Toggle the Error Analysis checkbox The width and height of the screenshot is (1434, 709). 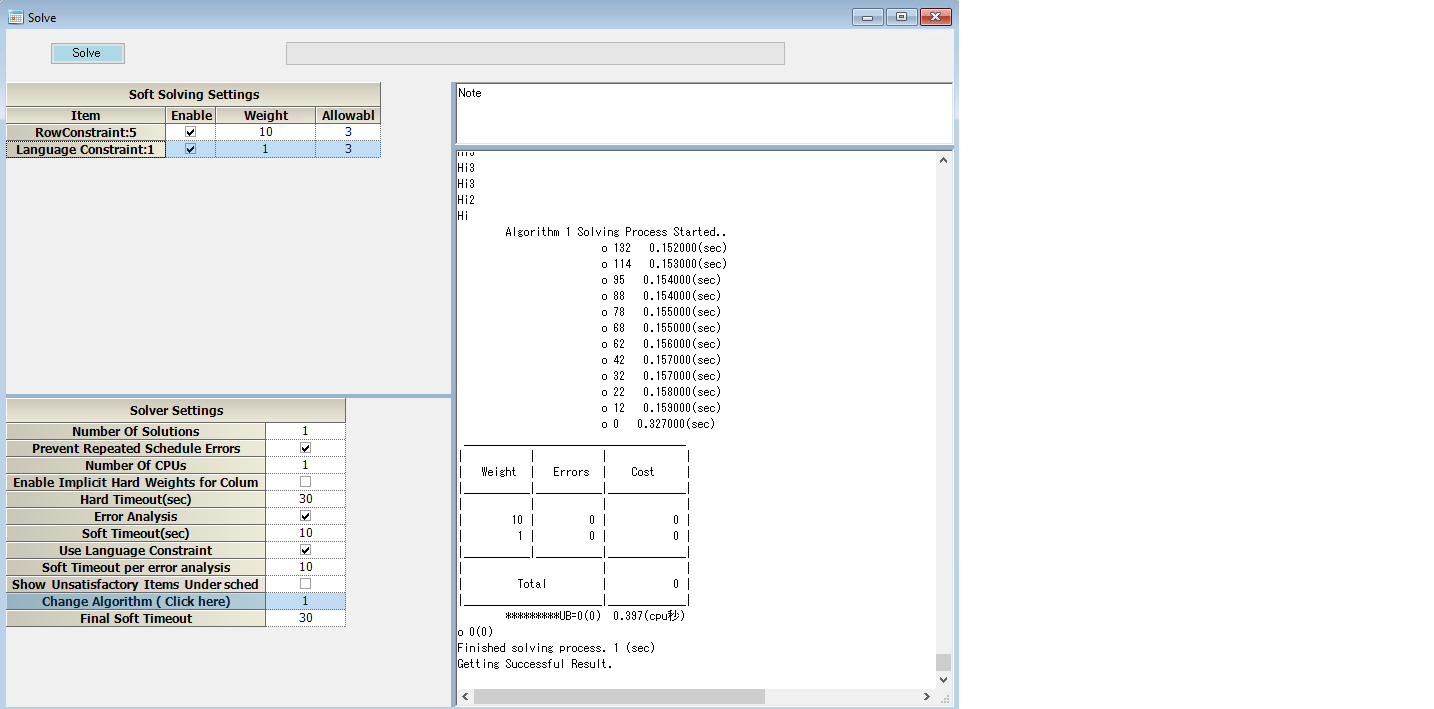306,517
